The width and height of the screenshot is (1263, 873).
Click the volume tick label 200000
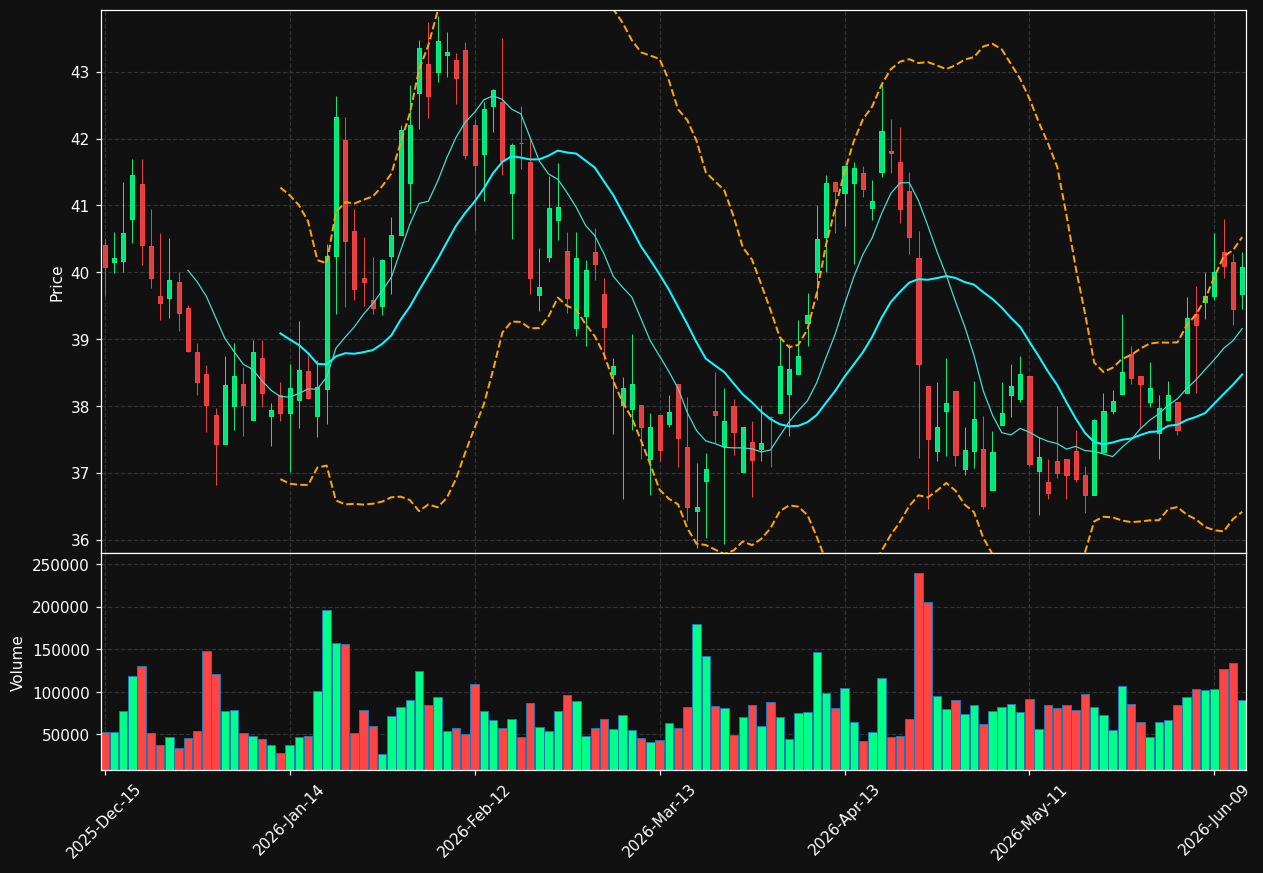(62, 608)
